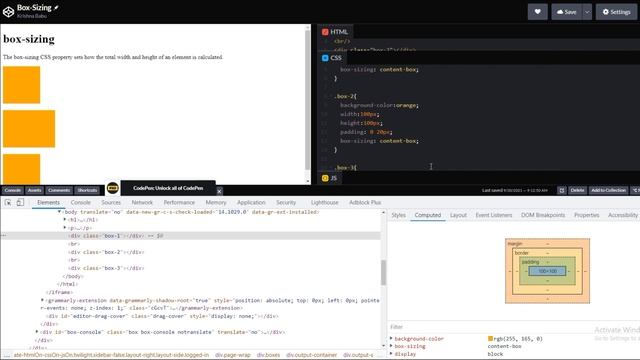Open CodePen Console footer button
The image size is (640, 360).
tap(13, 190)
